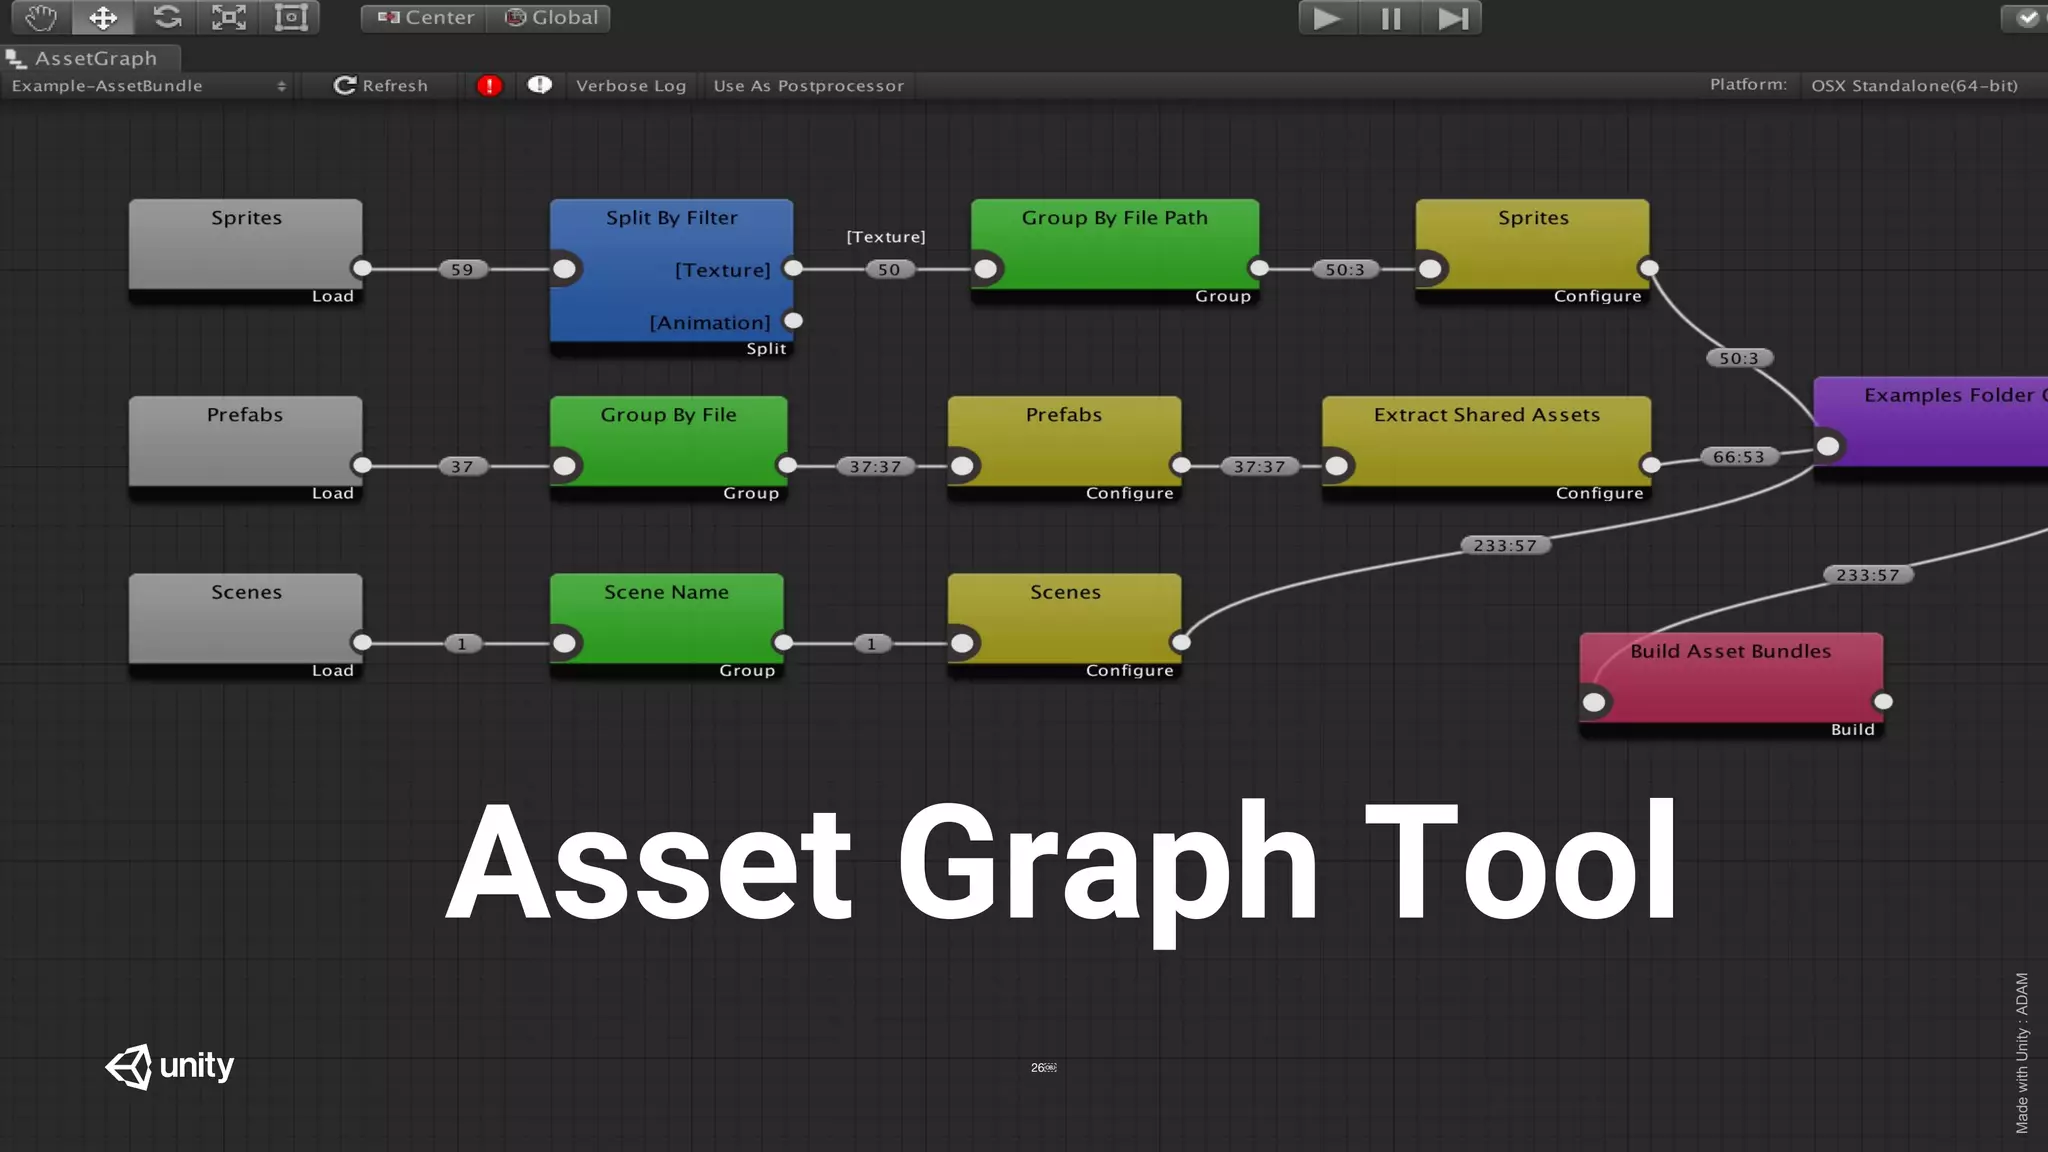Select the Build Asset Bundles node

(x=1731, y=685)
